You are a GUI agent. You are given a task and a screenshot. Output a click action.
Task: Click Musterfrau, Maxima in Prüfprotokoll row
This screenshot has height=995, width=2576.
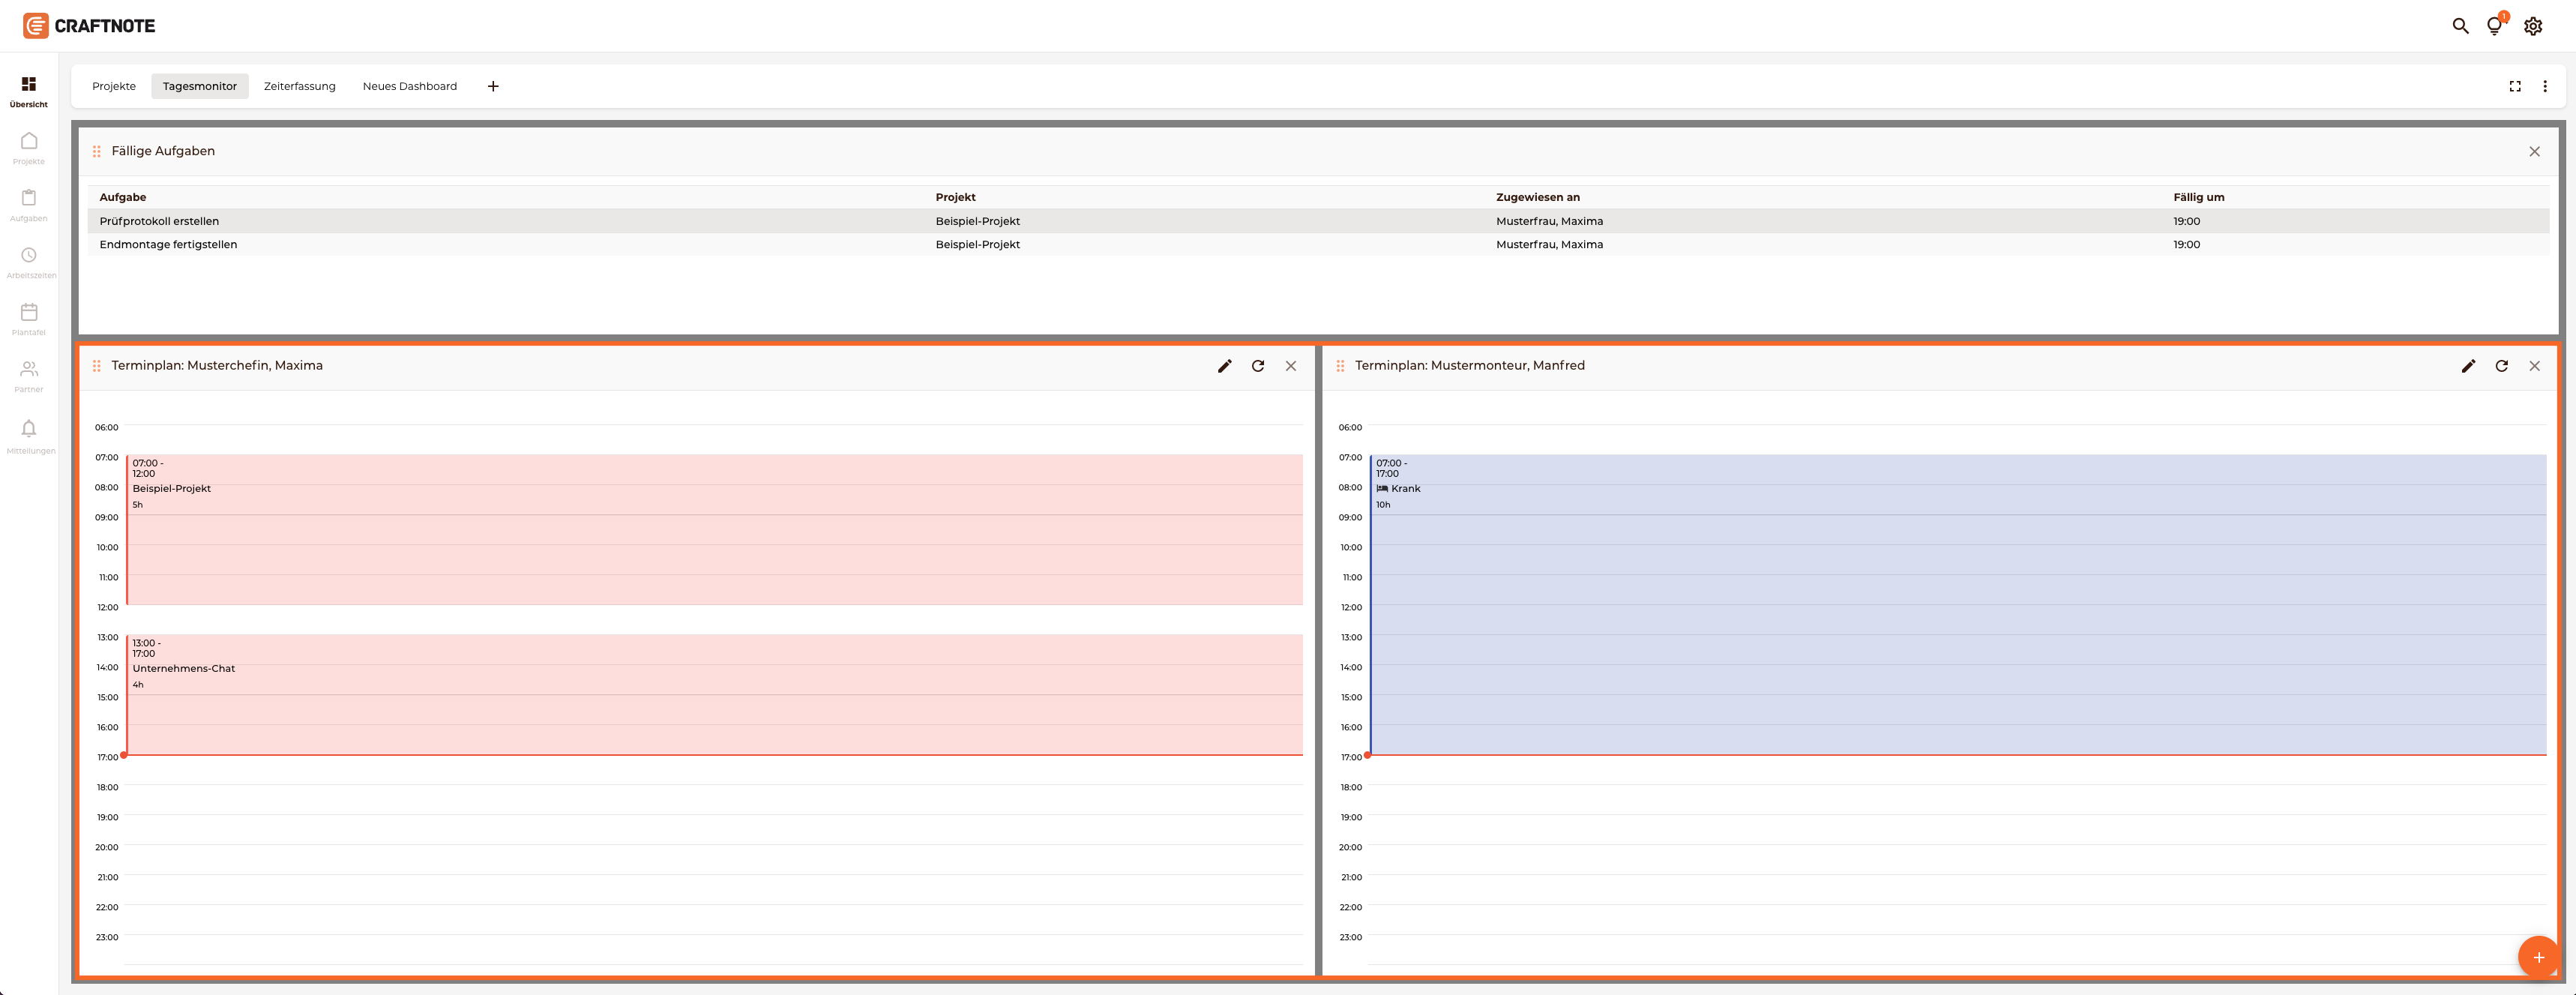tap(1549, 221)
